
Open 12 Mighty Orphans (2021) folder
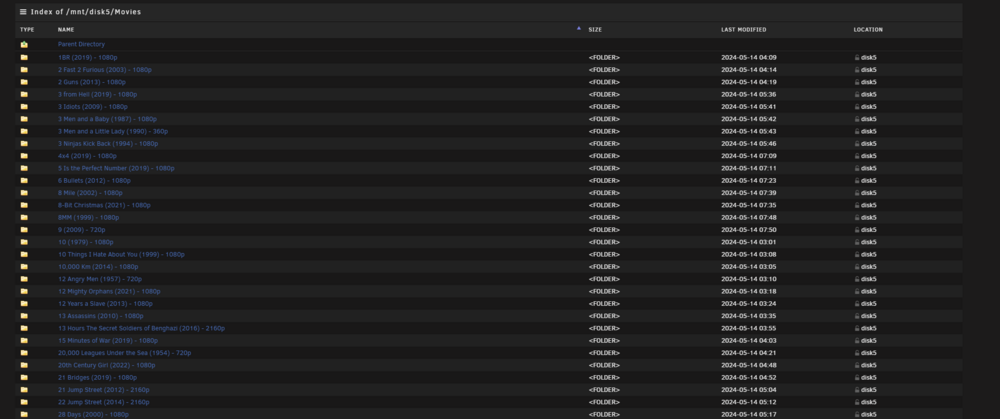coord(109,291)
